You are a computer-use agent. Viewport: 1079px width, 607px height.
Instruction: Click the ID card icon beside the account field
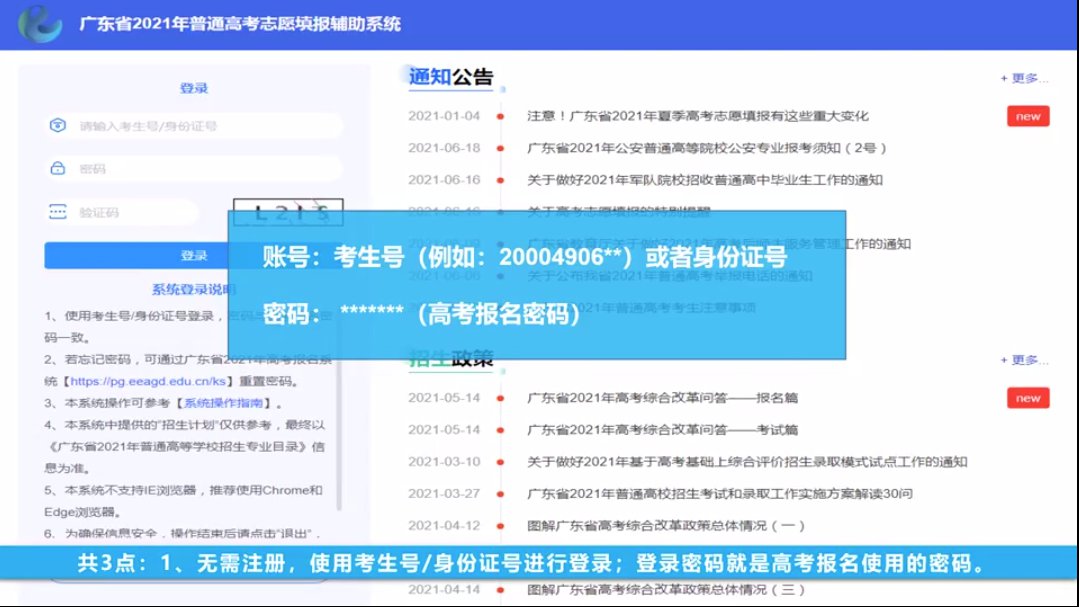(x=58, y=126)
